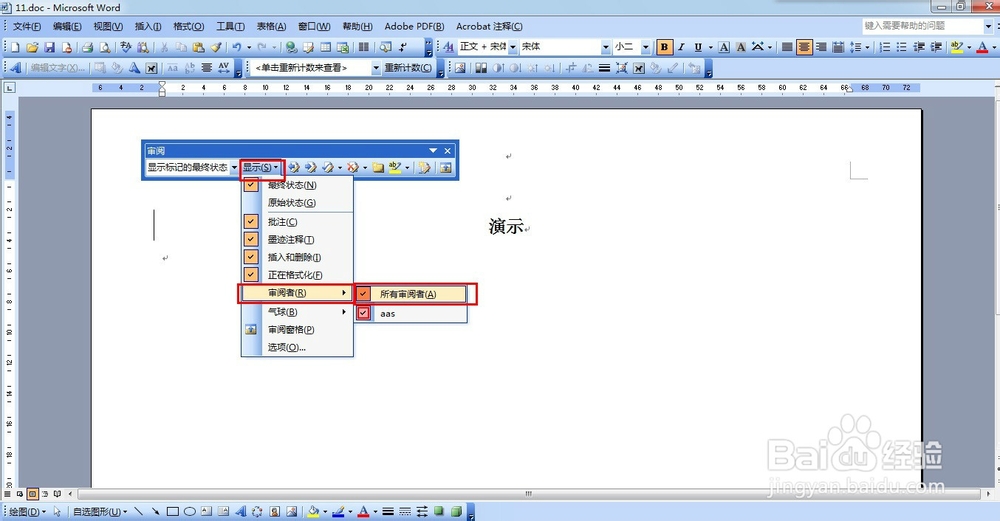Image resolution: width=1000 pixels, height=521 pixels.
Task: Open the Adobe PDF menu
Action: pyautogui.click(x=414, y=26)
